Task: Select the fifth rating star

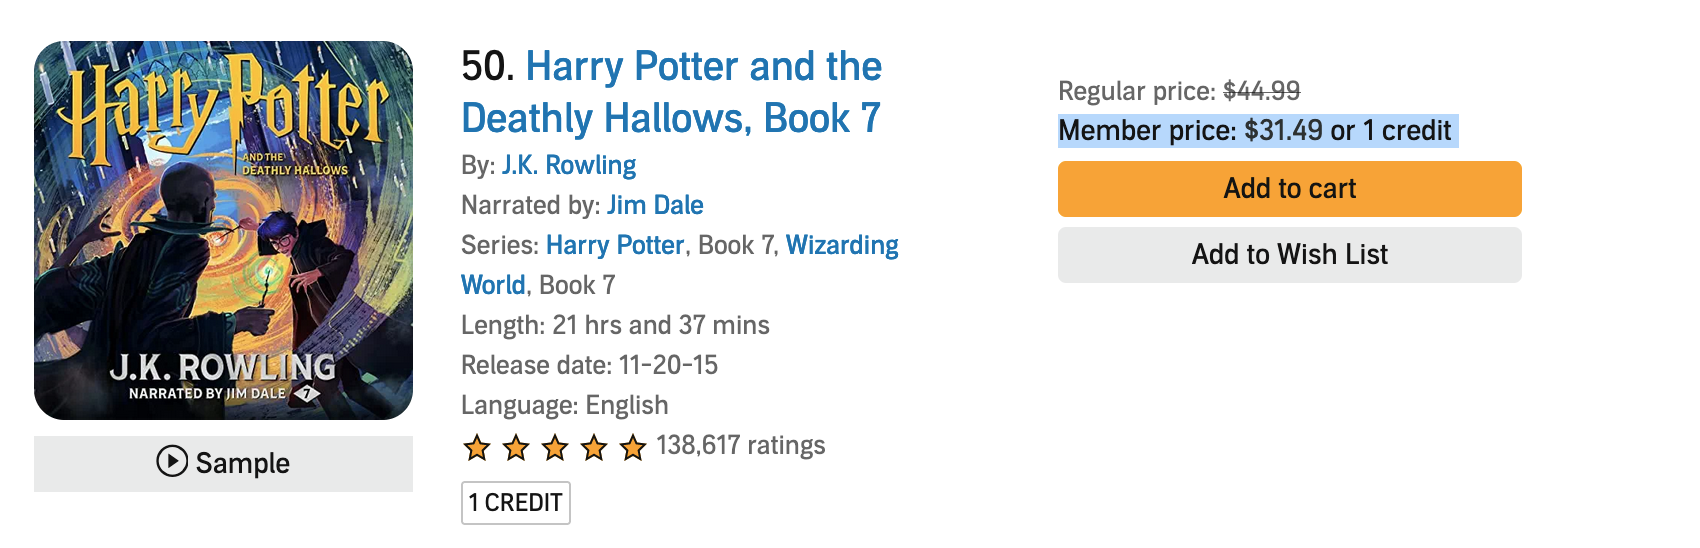Action: 633,447
